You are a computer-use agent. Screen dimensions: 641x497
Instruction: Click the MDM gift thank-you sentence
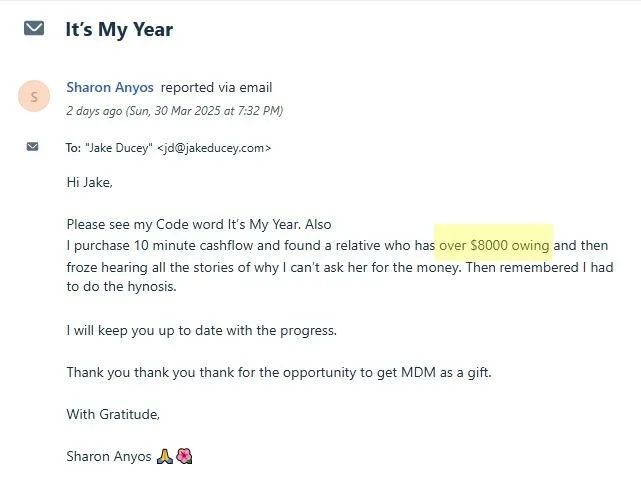tap(279, 372)
